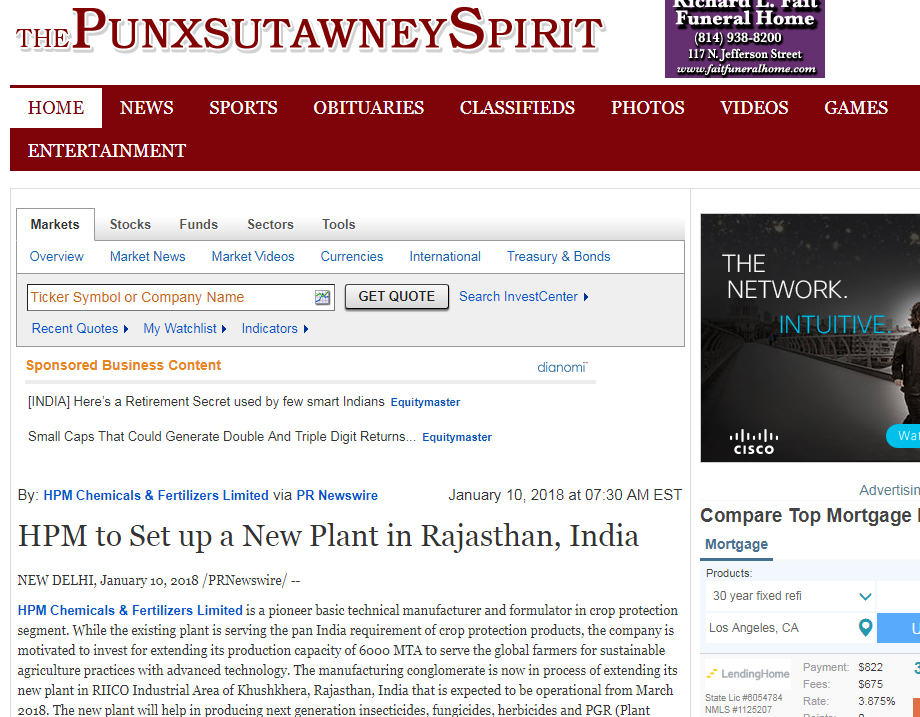Open the dianomi sponsor logo
Screen dimensions: 920x717
pyautogui.click(x=562, y=367)
